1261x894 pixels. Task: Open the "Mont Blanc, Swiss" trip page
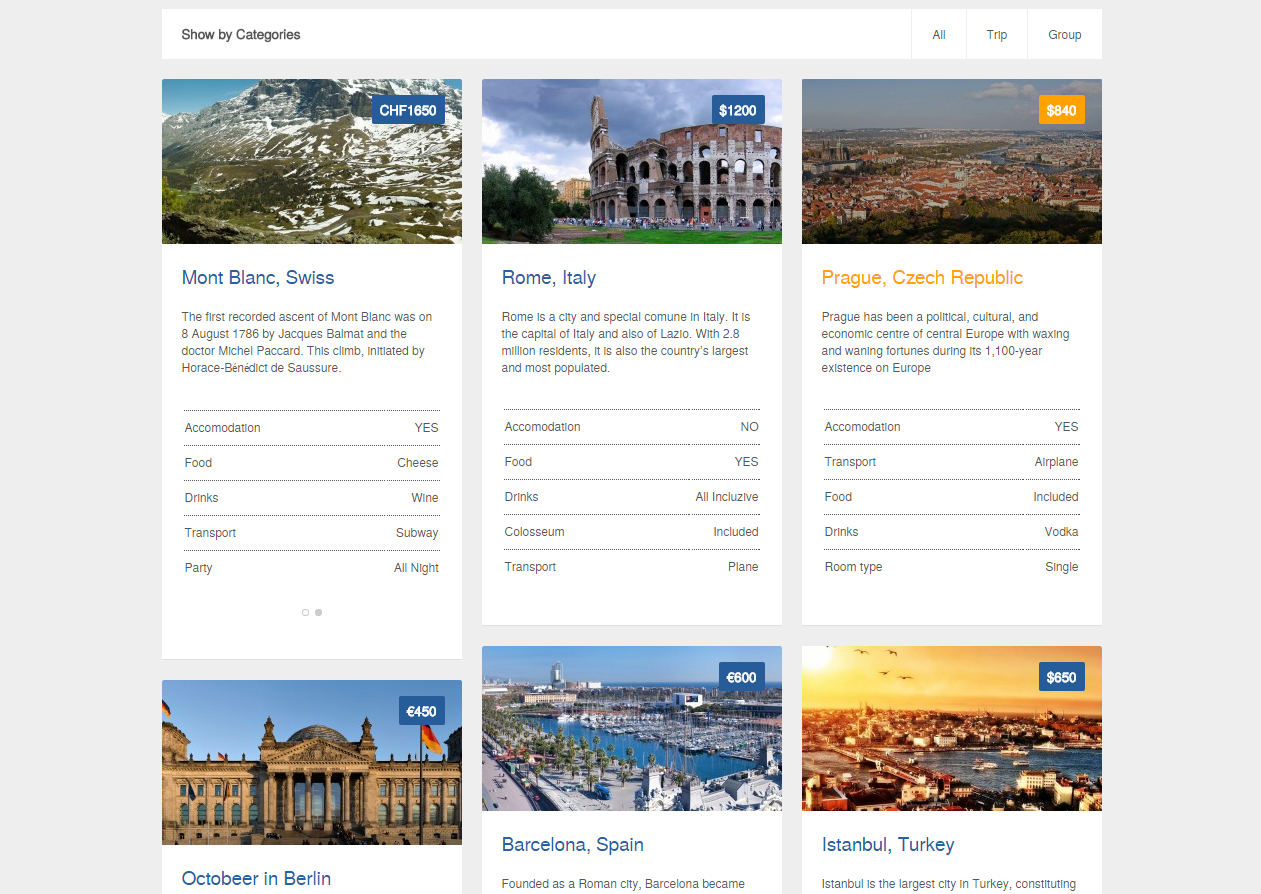pyautogui.click(x=258, y=277)
